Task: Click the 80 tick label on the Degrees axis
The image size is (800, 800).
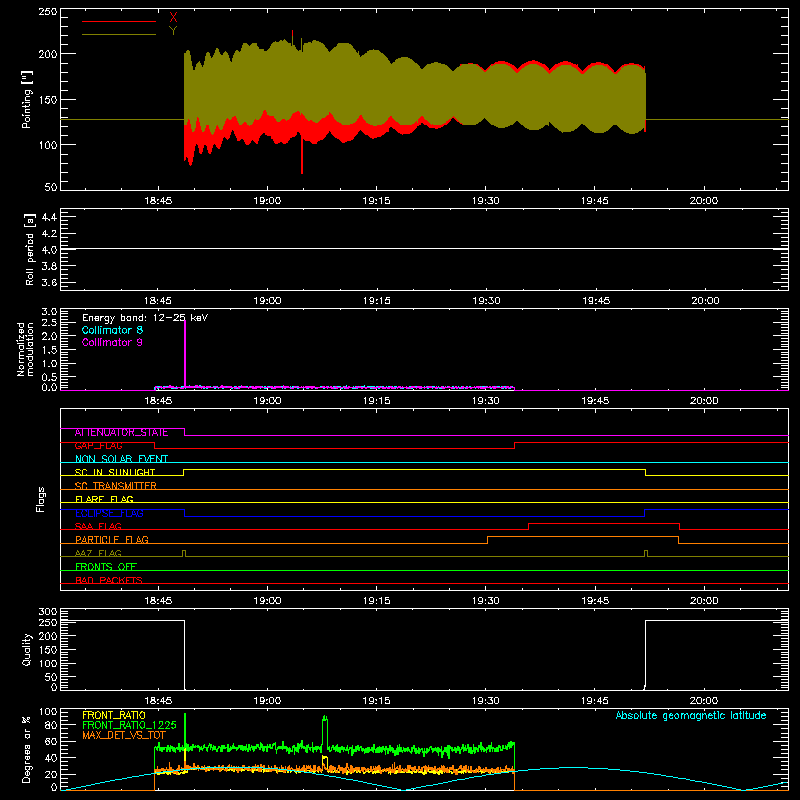Action: coord(51,725)
